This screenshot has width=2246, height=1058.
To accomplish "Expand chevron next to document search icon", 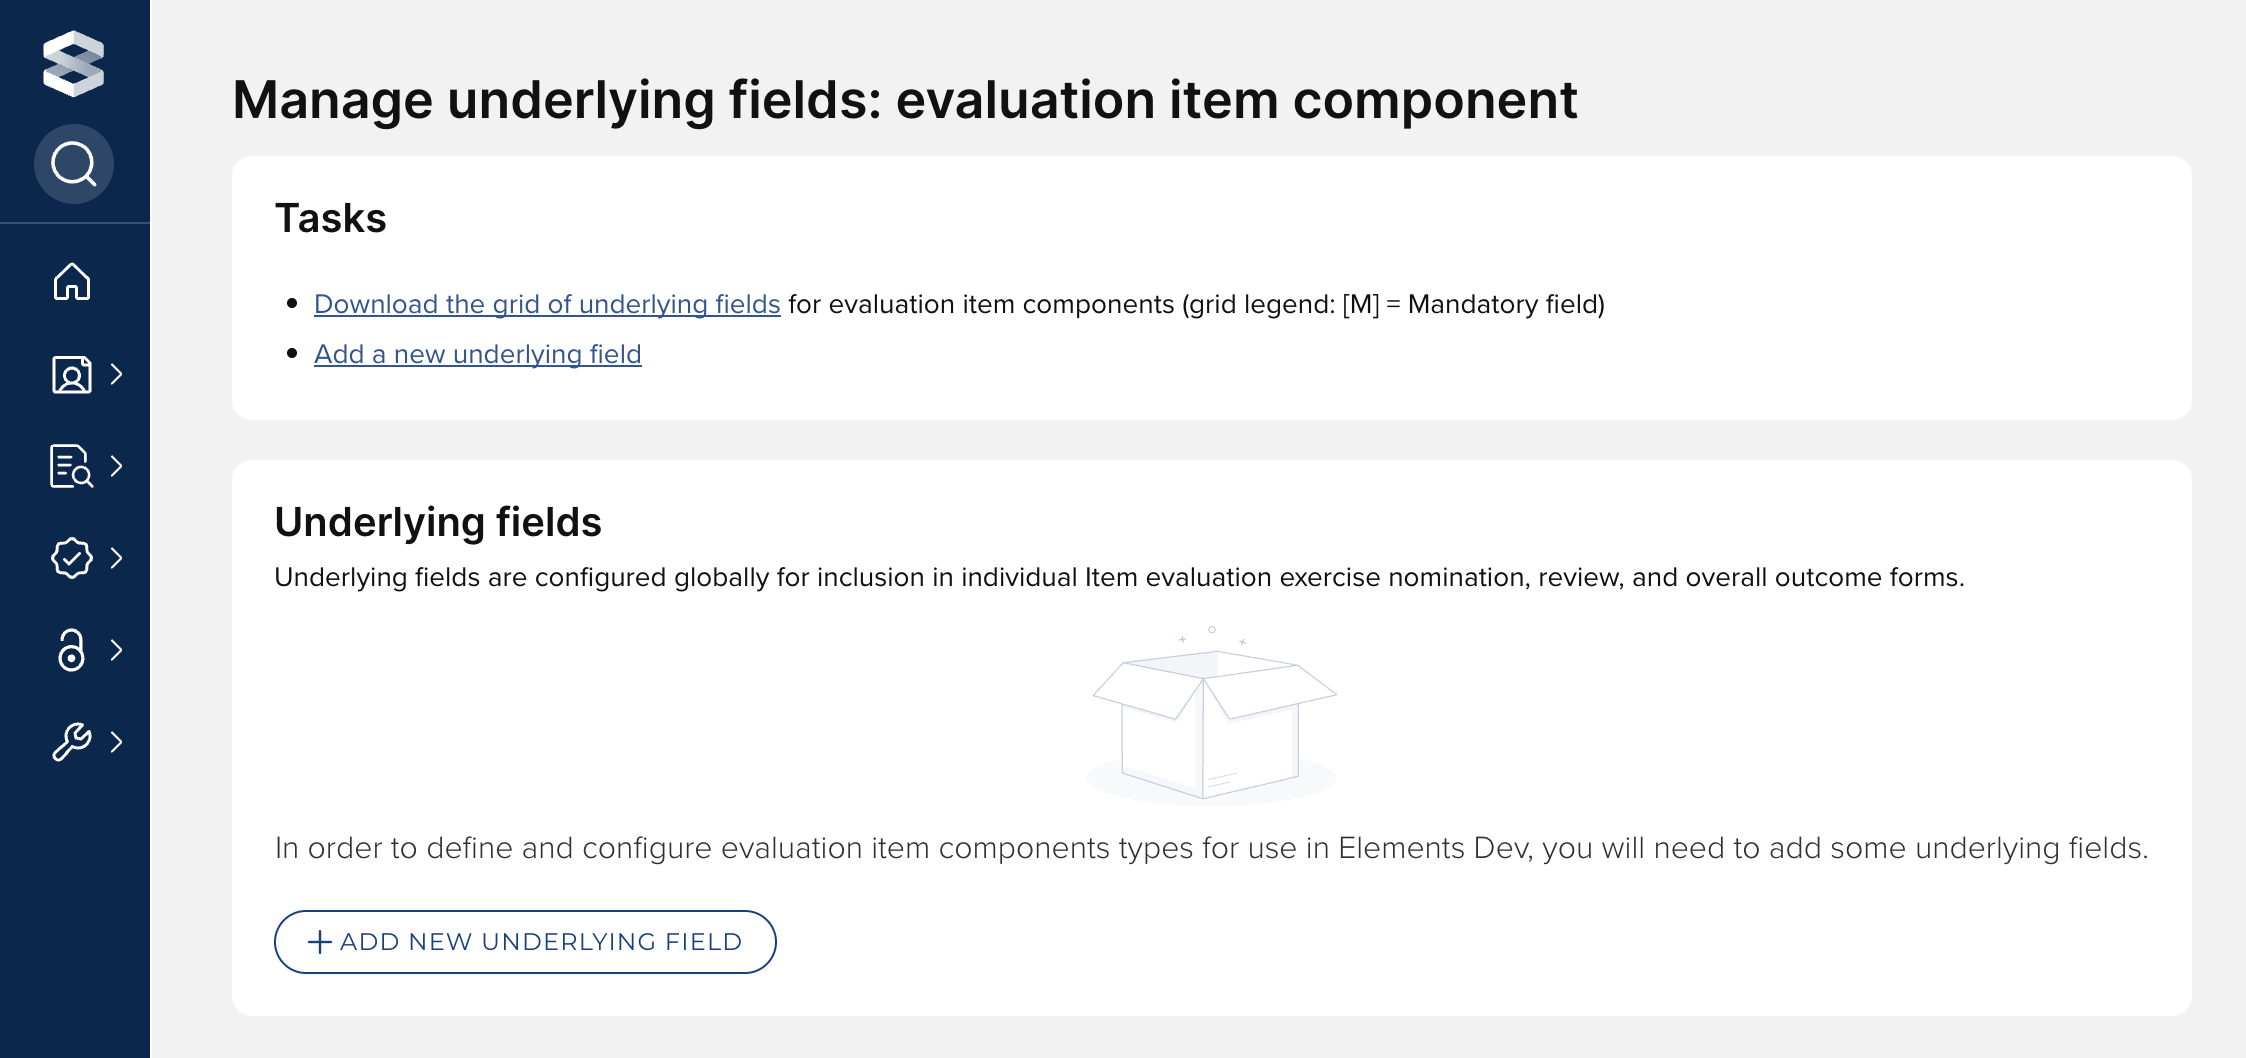I will tap(117, 466).
